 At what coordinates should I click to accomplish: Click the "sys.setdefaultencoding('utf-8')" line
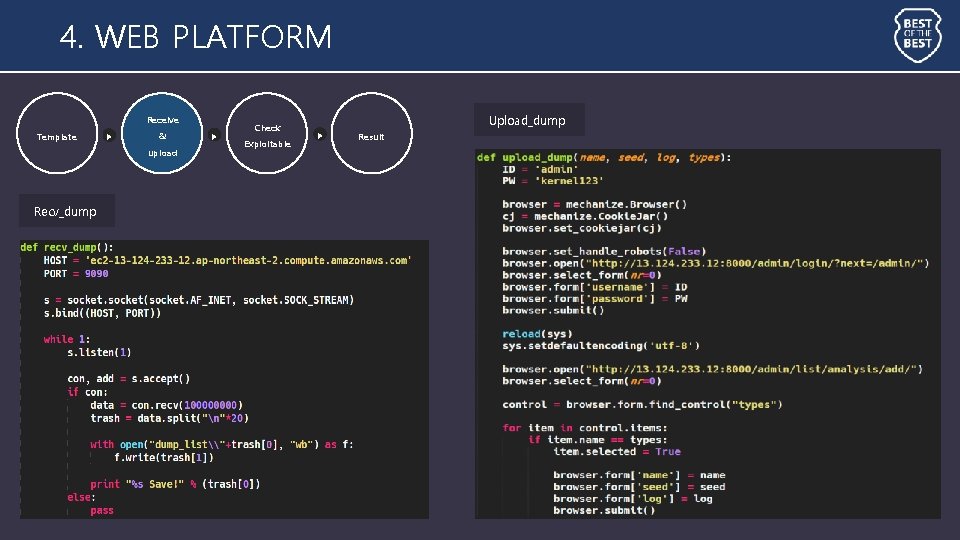601,345
